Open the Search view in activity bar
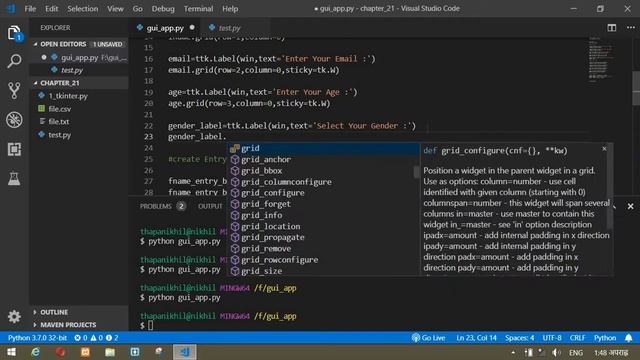This screenshot has width=640, height=360. pos(14,61)
